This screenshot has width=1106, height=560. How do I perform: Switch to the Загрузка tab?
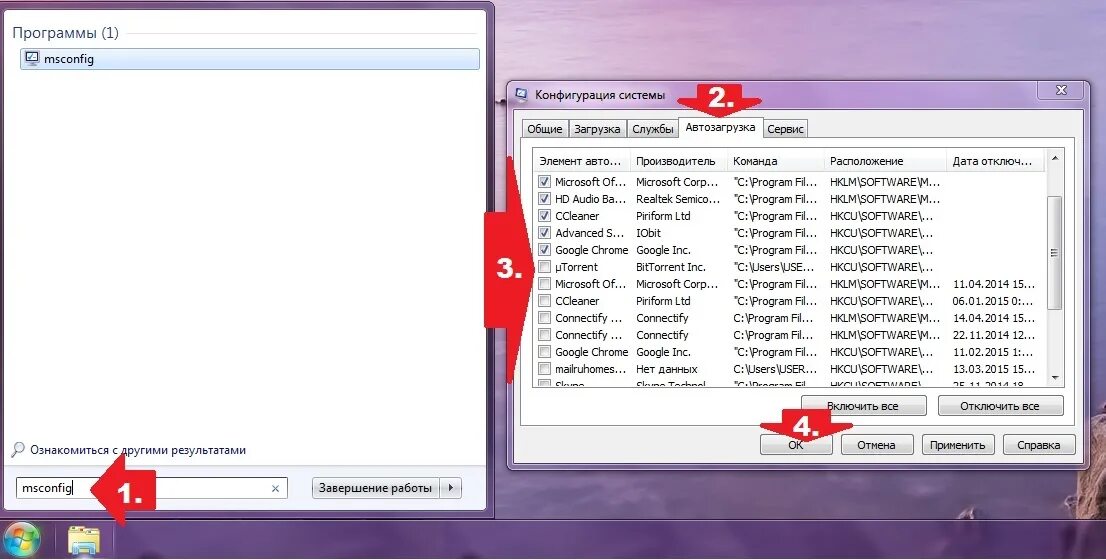[597, 129]
